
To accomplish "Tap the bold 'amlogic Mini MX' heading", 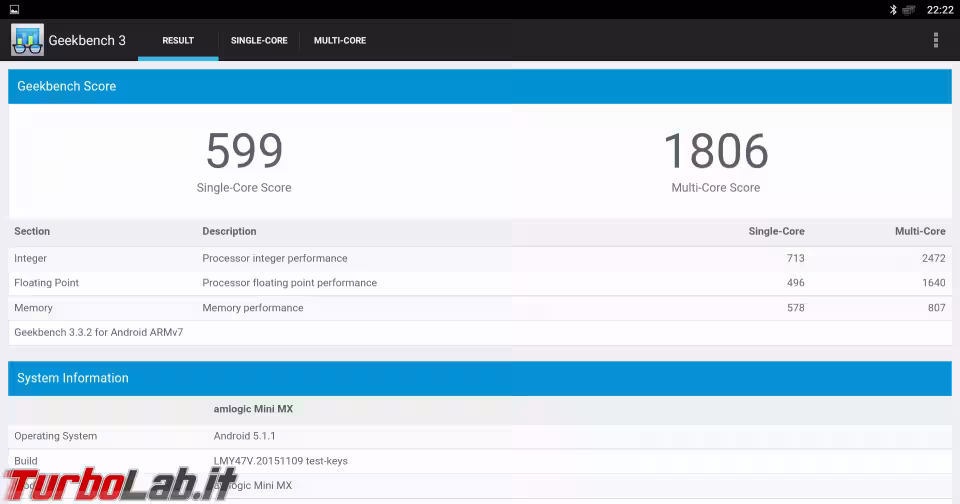I will [x=253, y=409].
